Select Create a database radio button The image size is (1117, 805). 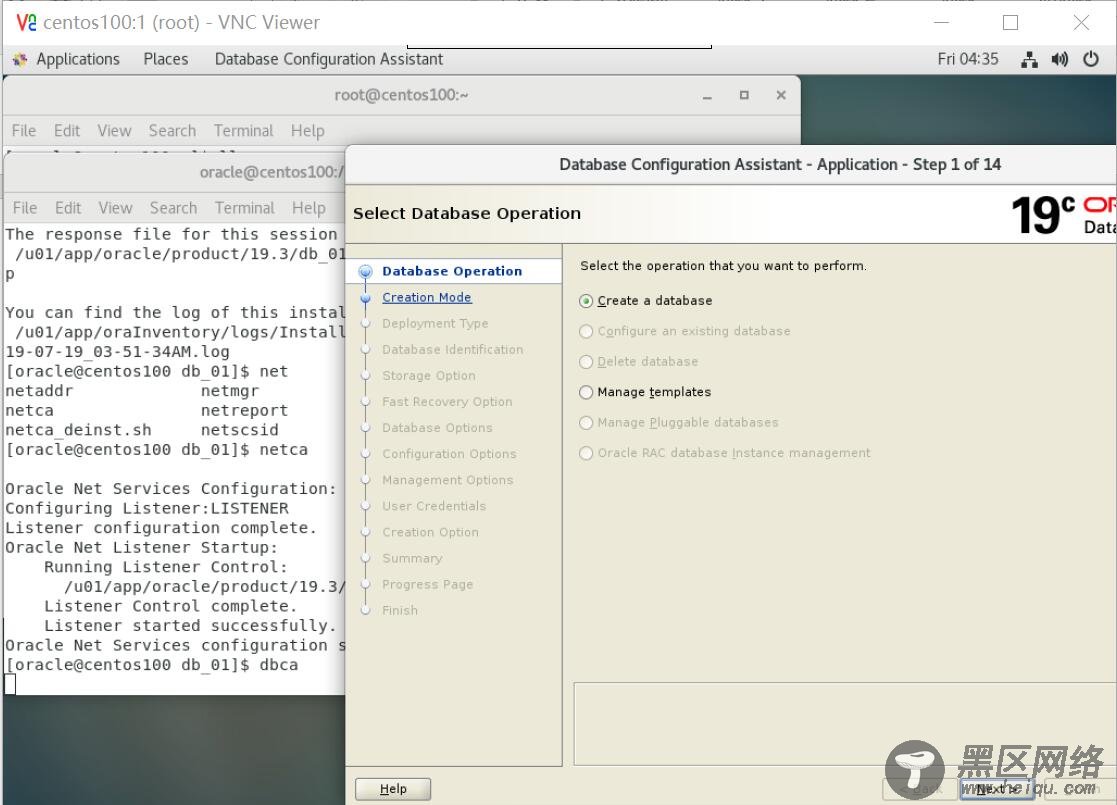pos(586,301)
